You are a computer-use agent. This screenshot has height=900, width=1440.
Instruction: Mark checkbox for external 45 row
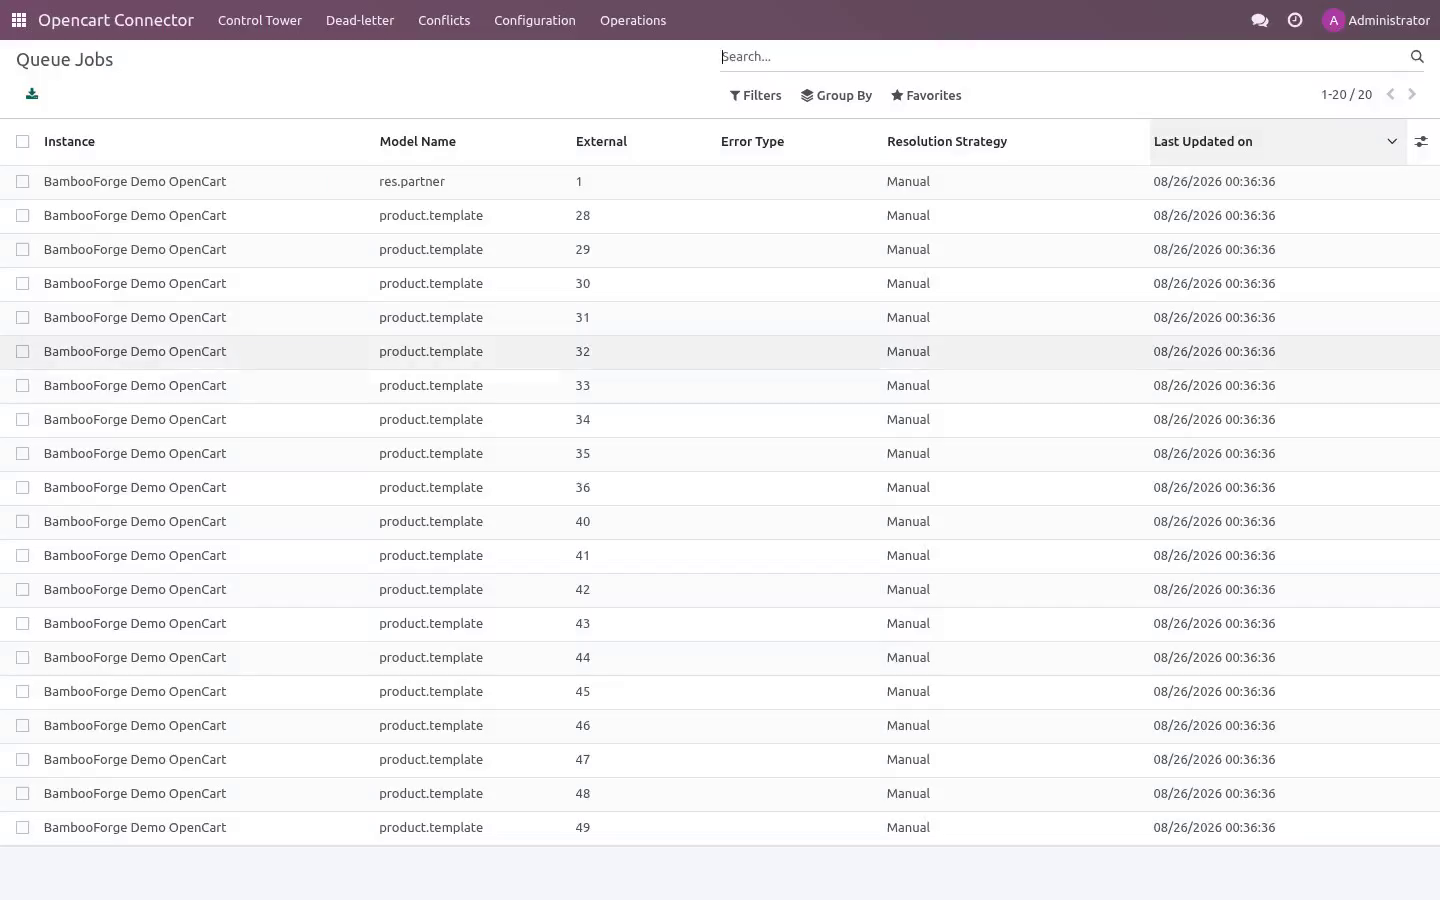point(23,692)
